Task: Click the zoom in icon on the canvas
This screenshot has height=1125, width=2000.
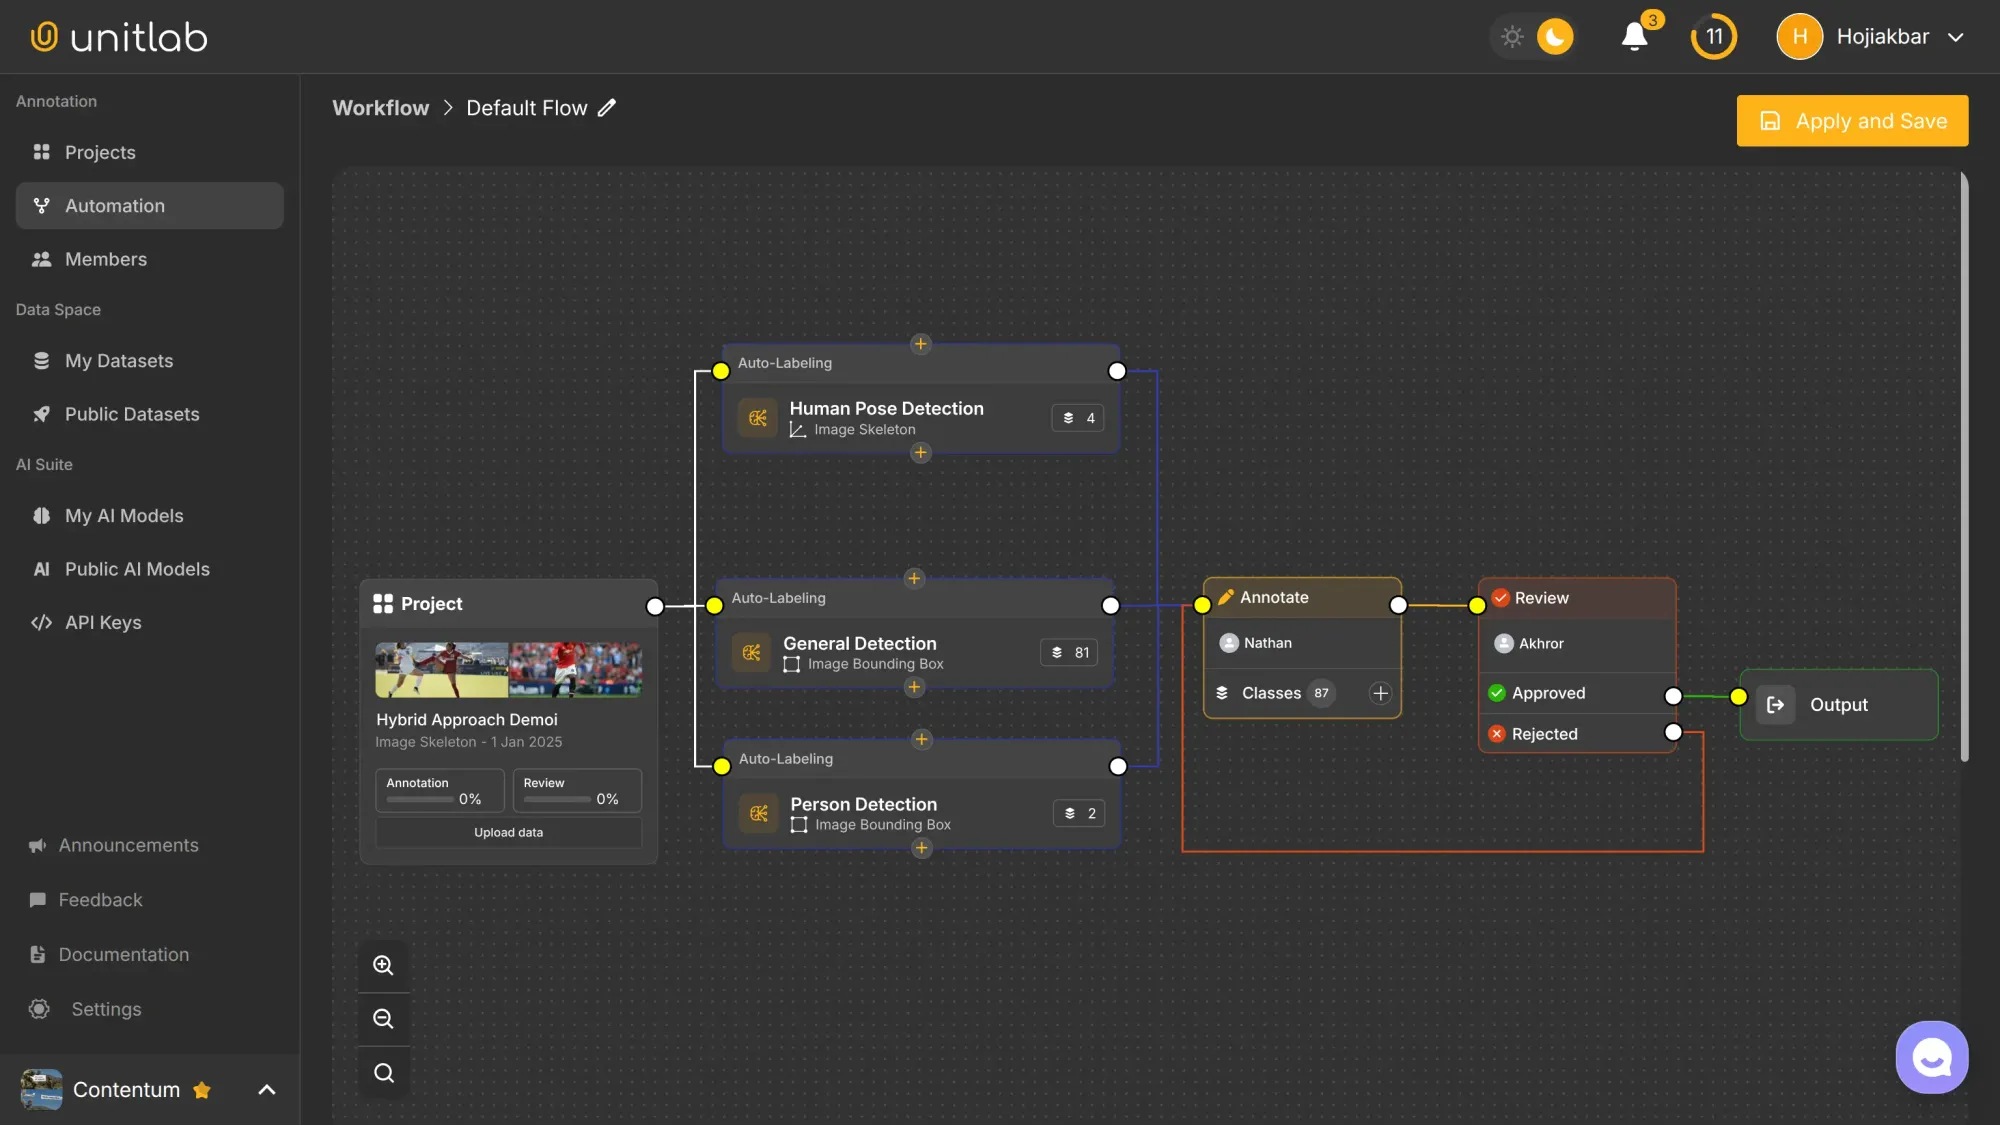Action: 384,964
